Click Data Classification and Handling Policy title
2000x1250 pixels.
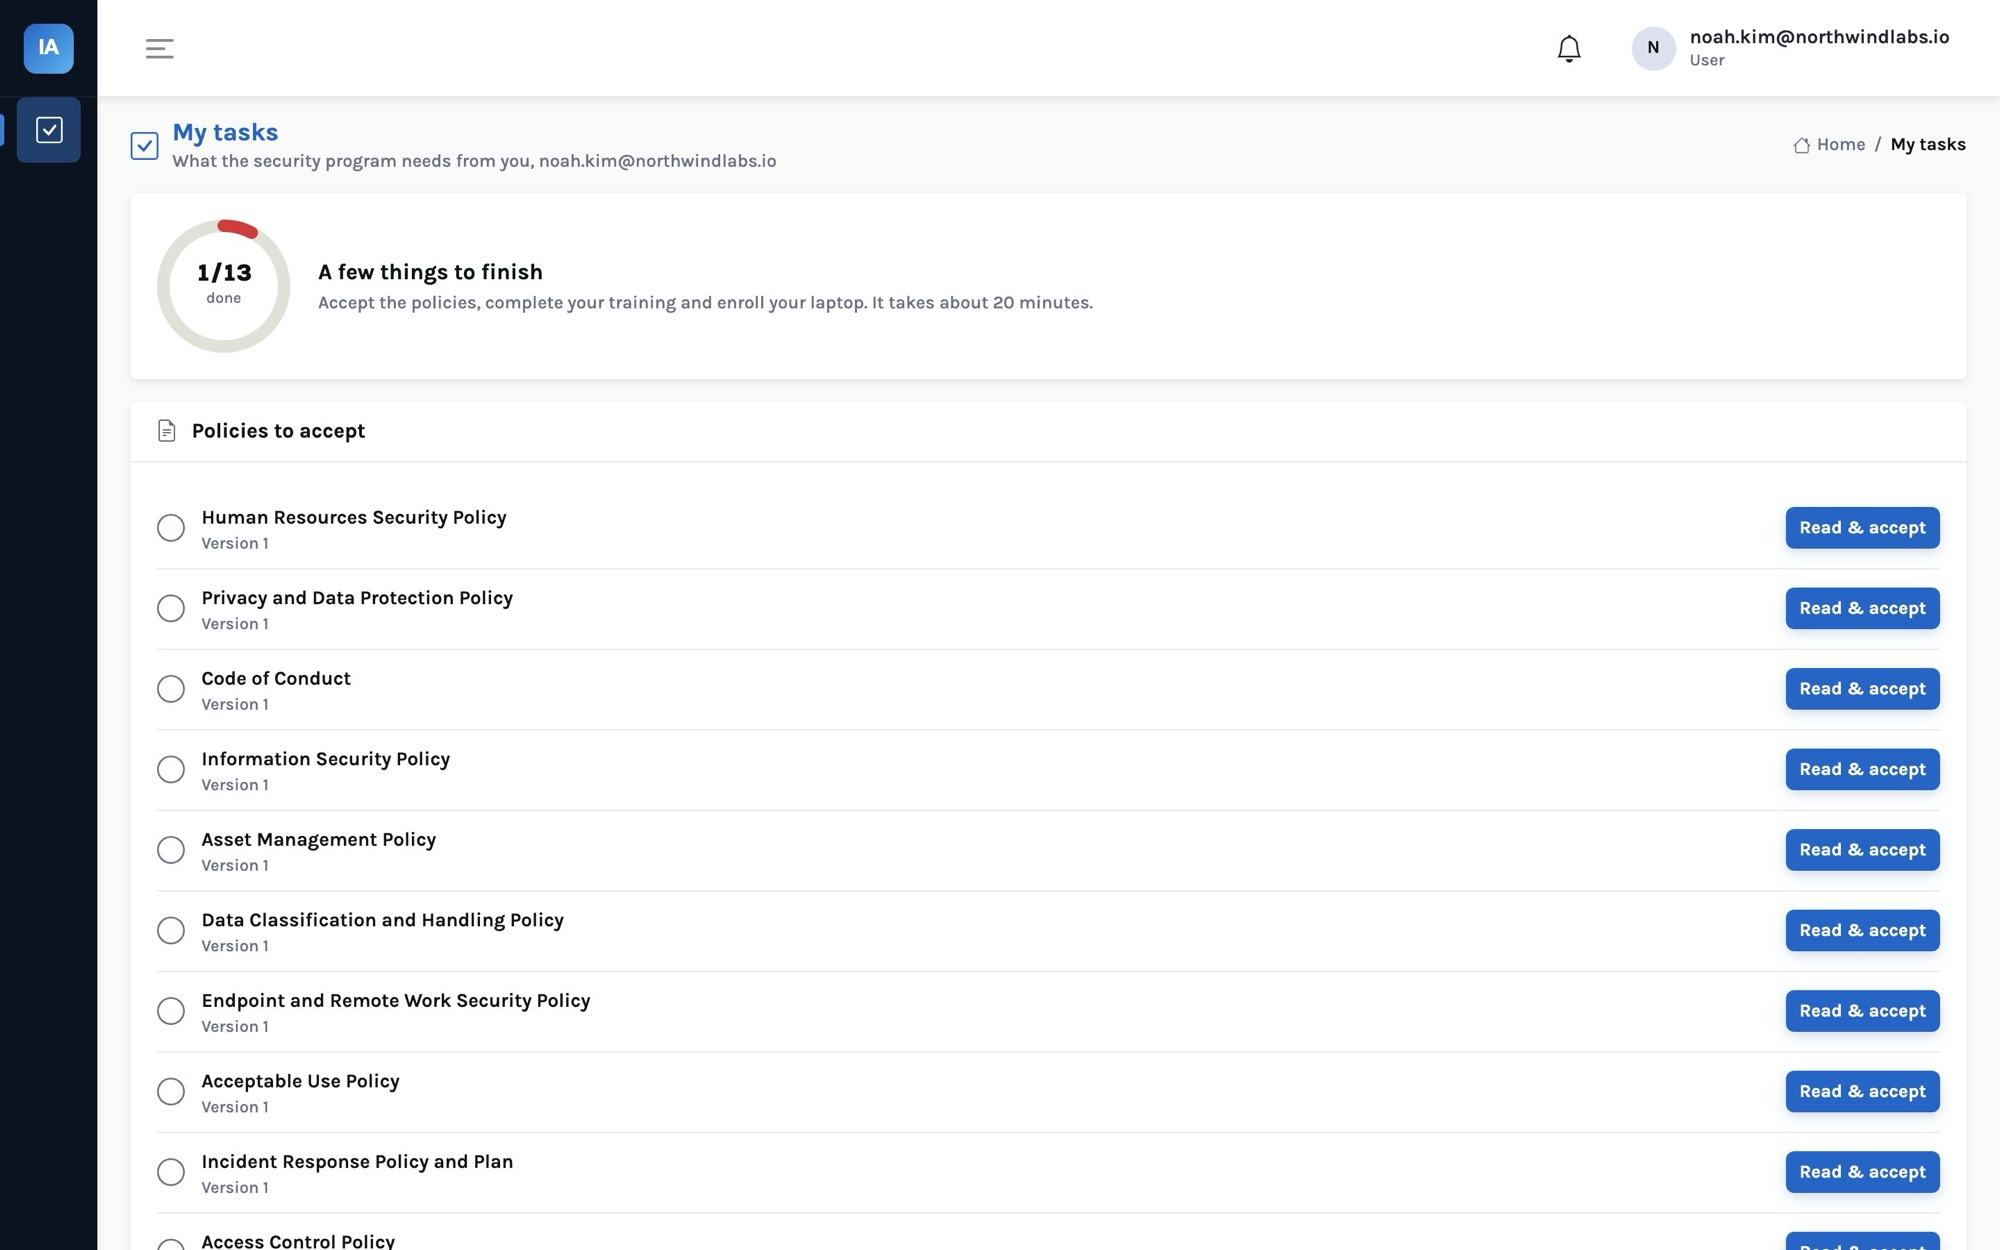point(382,920)
